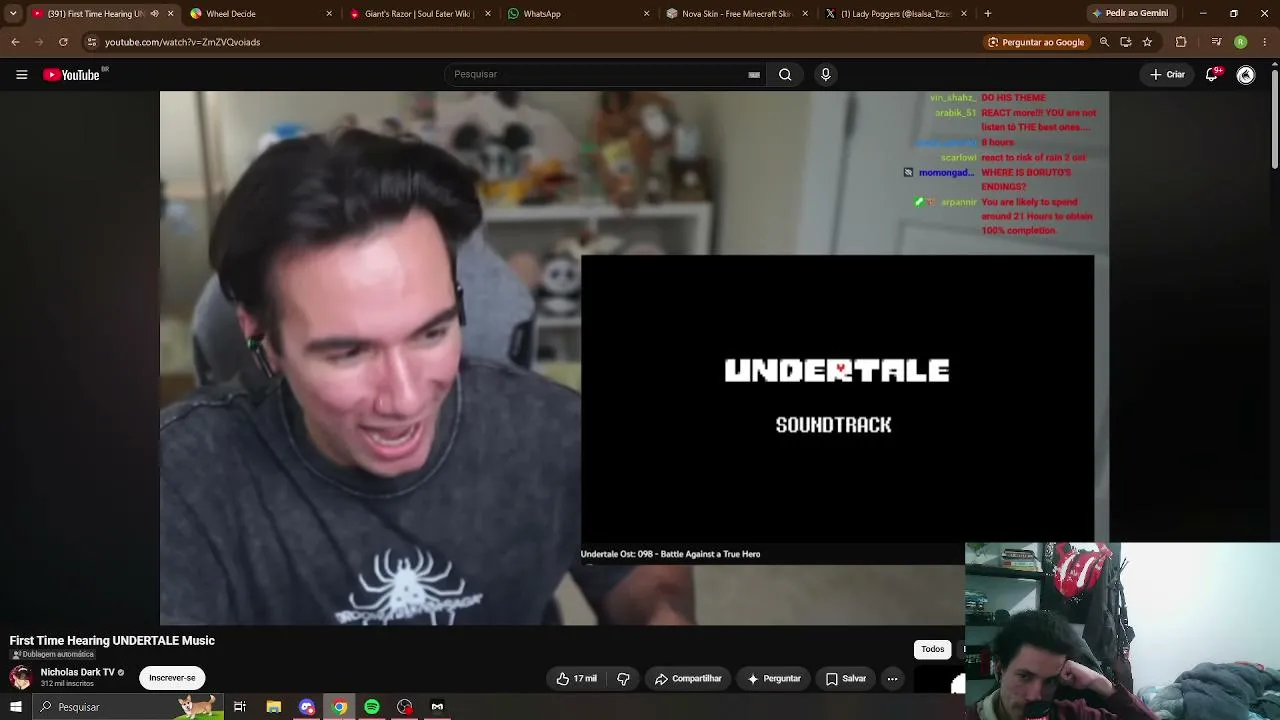The width and height of the screenshot is (1280, 720).
Task: Click the Compartilhar share button
Action: tap(688, 679)
